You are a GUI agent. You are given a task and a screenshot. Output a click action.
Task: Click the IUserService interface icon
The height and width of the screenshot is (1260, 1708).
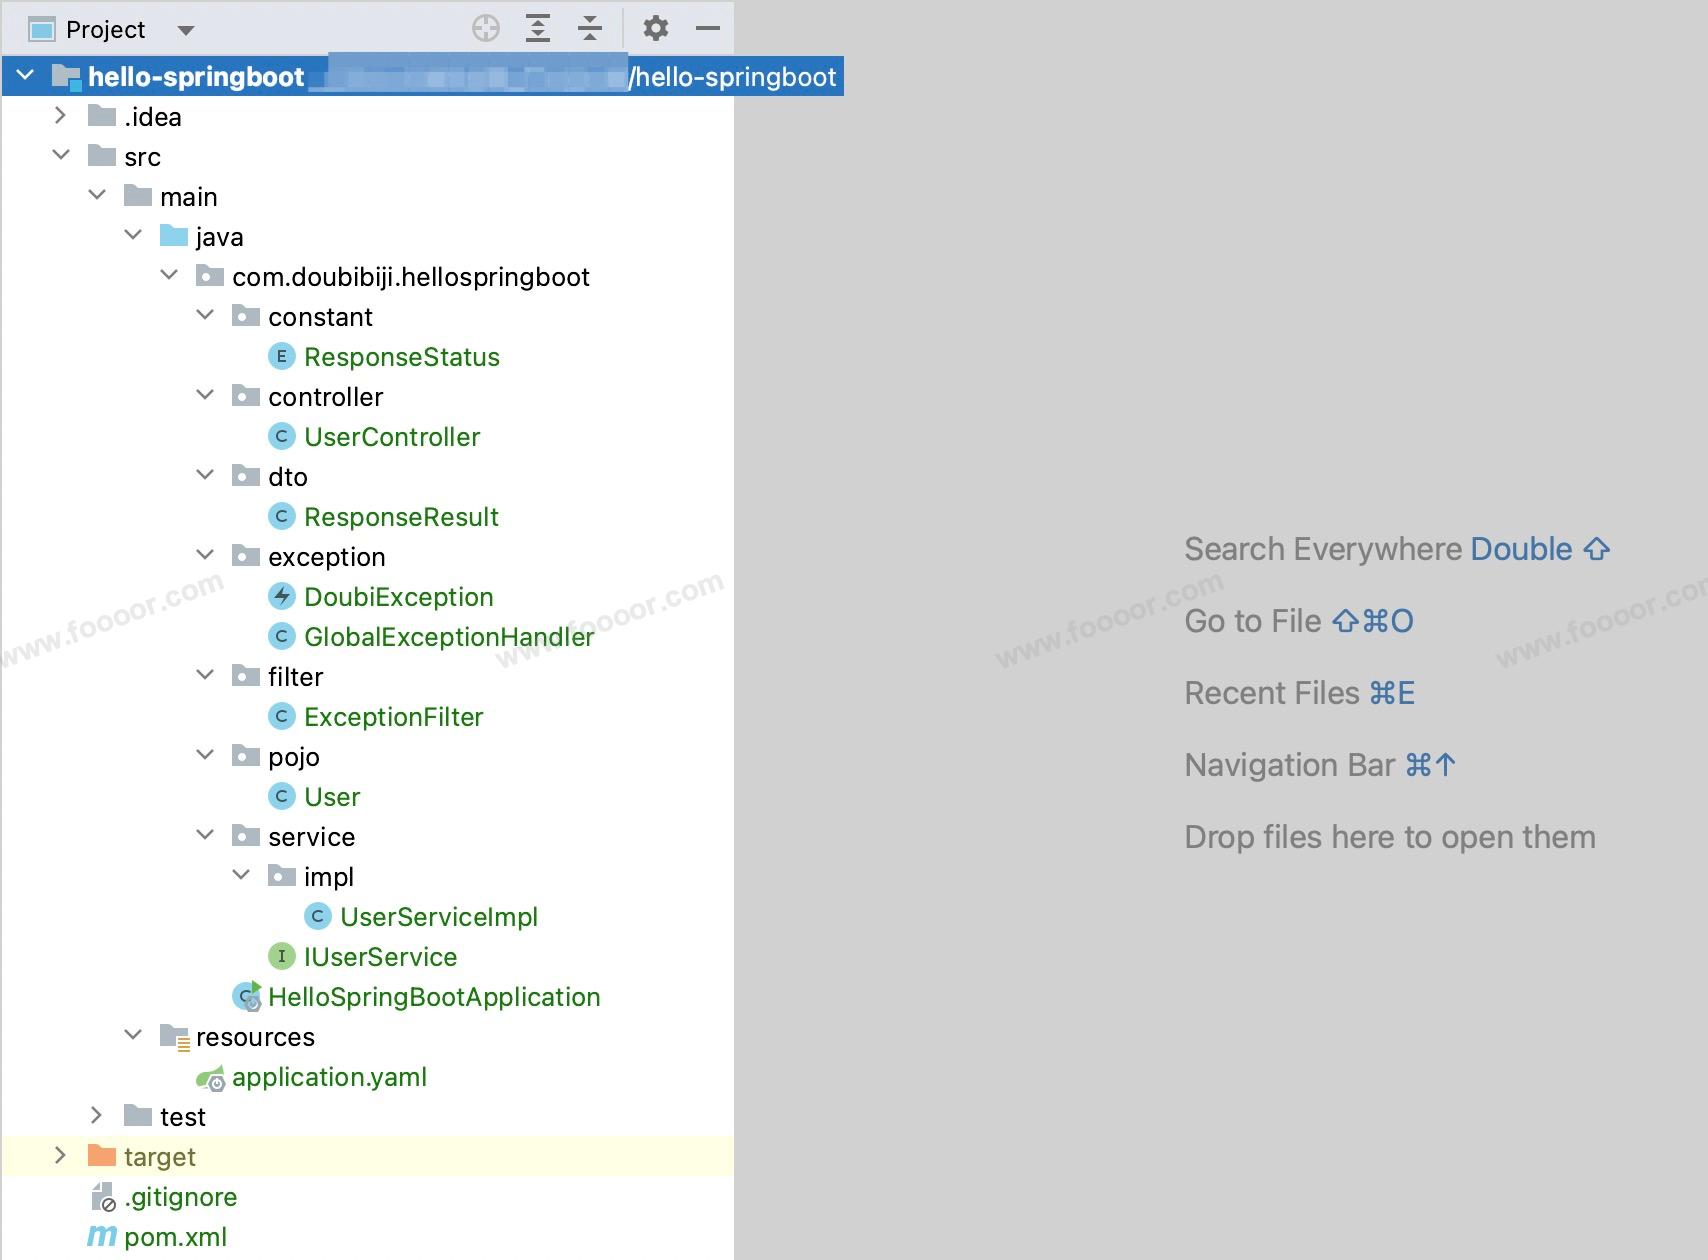click(282, 957)
